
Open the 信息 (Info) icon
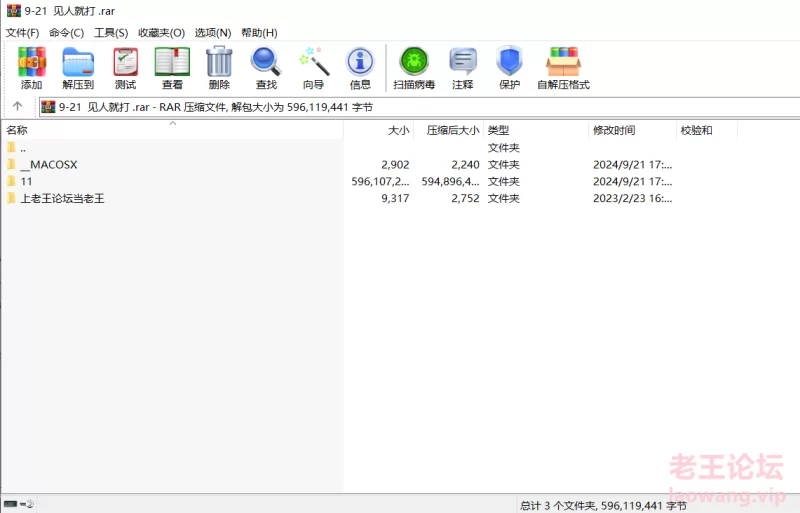point(360,62)
